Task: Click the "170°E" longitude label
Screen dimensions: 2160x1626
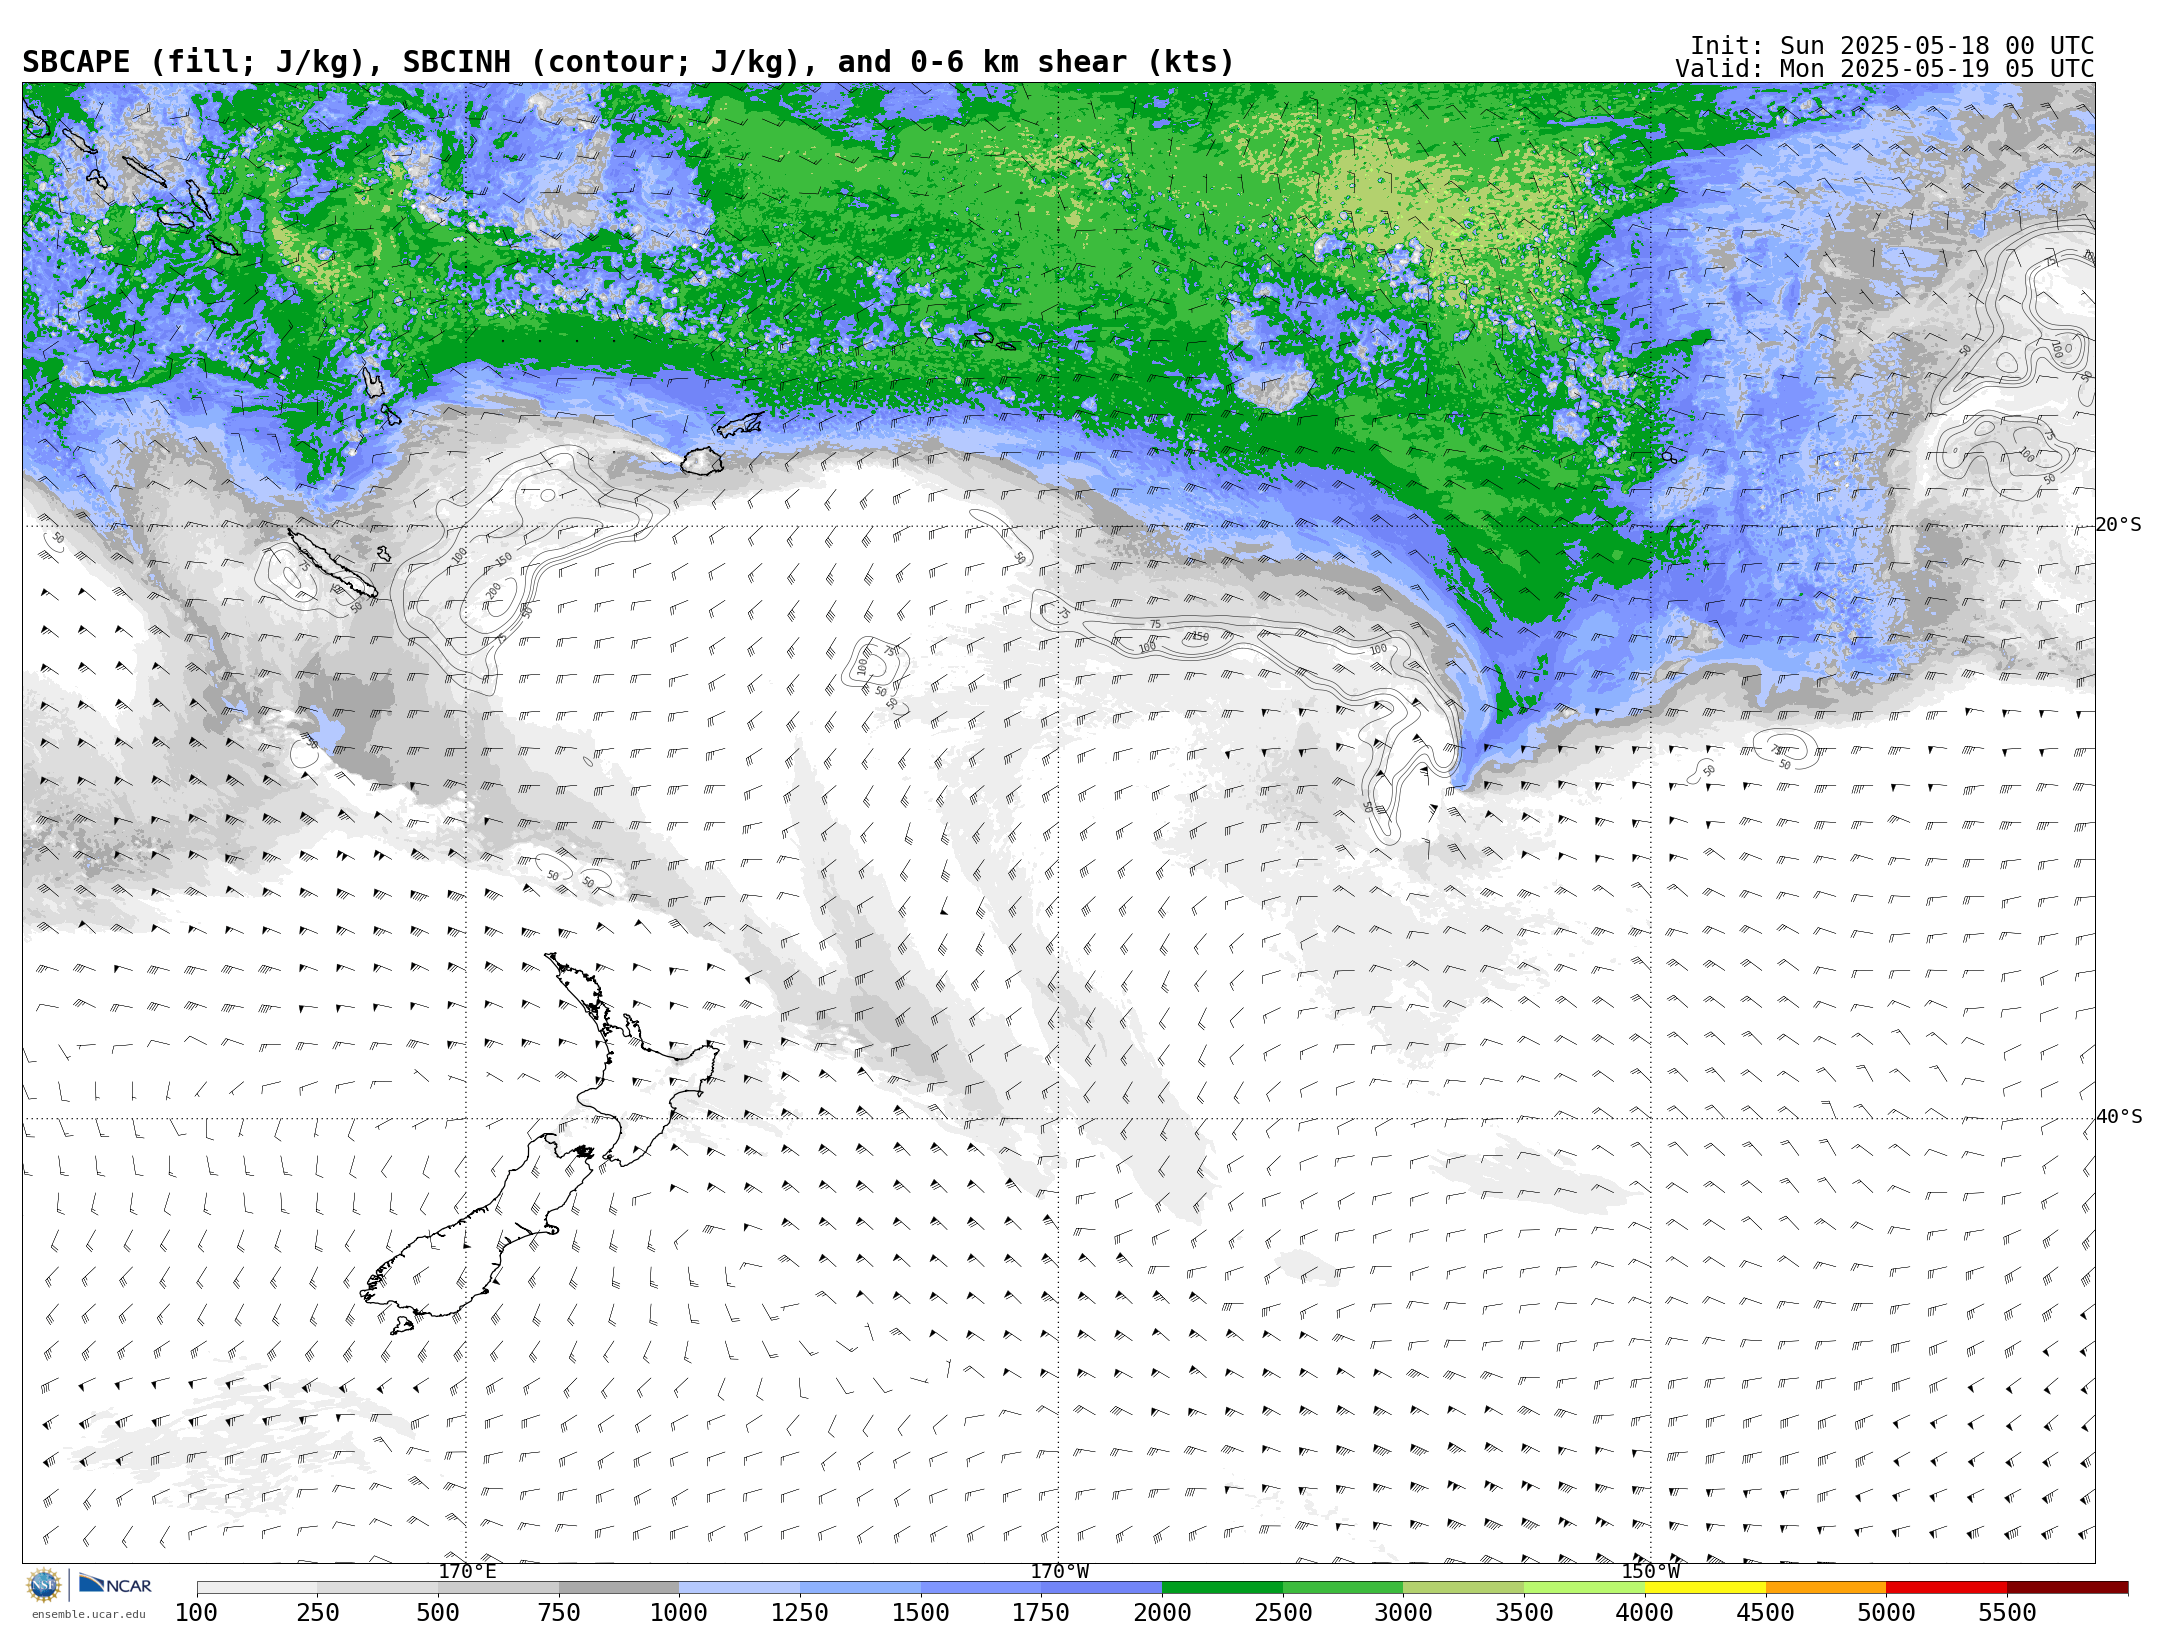Action: 467,1571
